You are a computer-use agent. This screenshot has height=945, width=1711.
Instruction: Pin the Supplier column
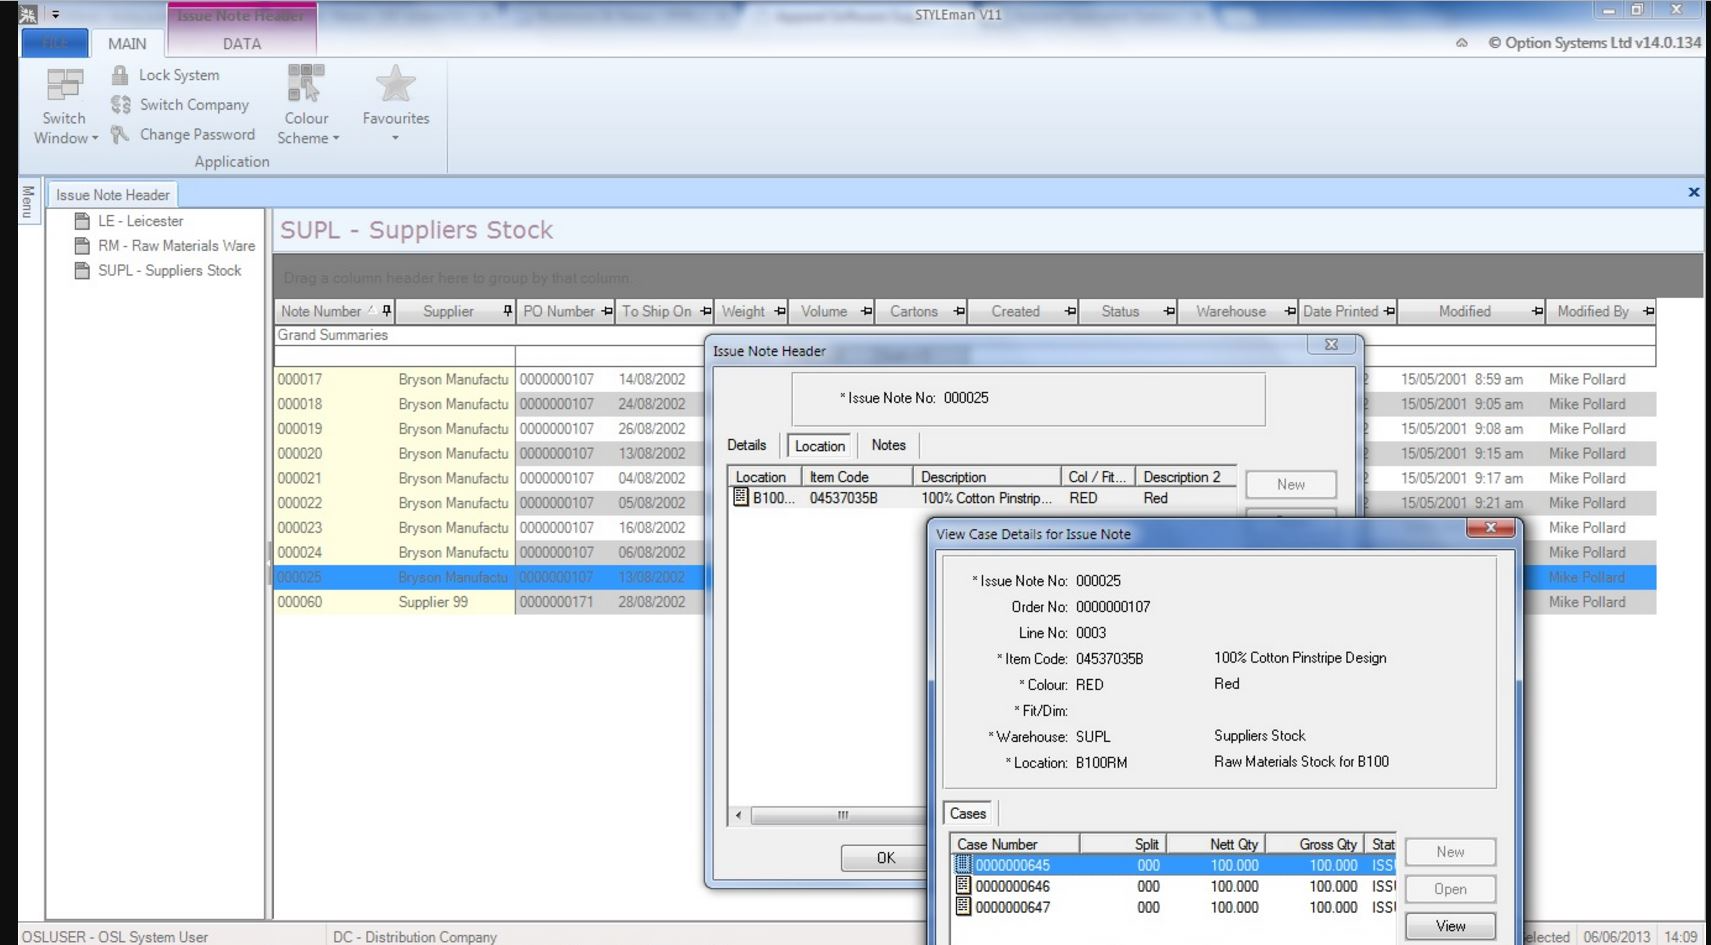[507, 311]
